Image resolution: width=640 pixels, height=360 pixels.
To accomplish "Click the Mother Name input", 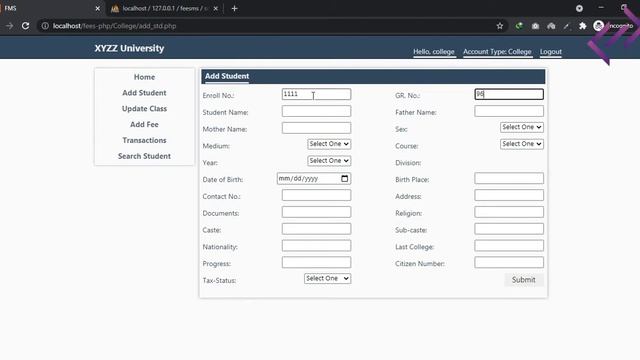I will coord(316,128).
